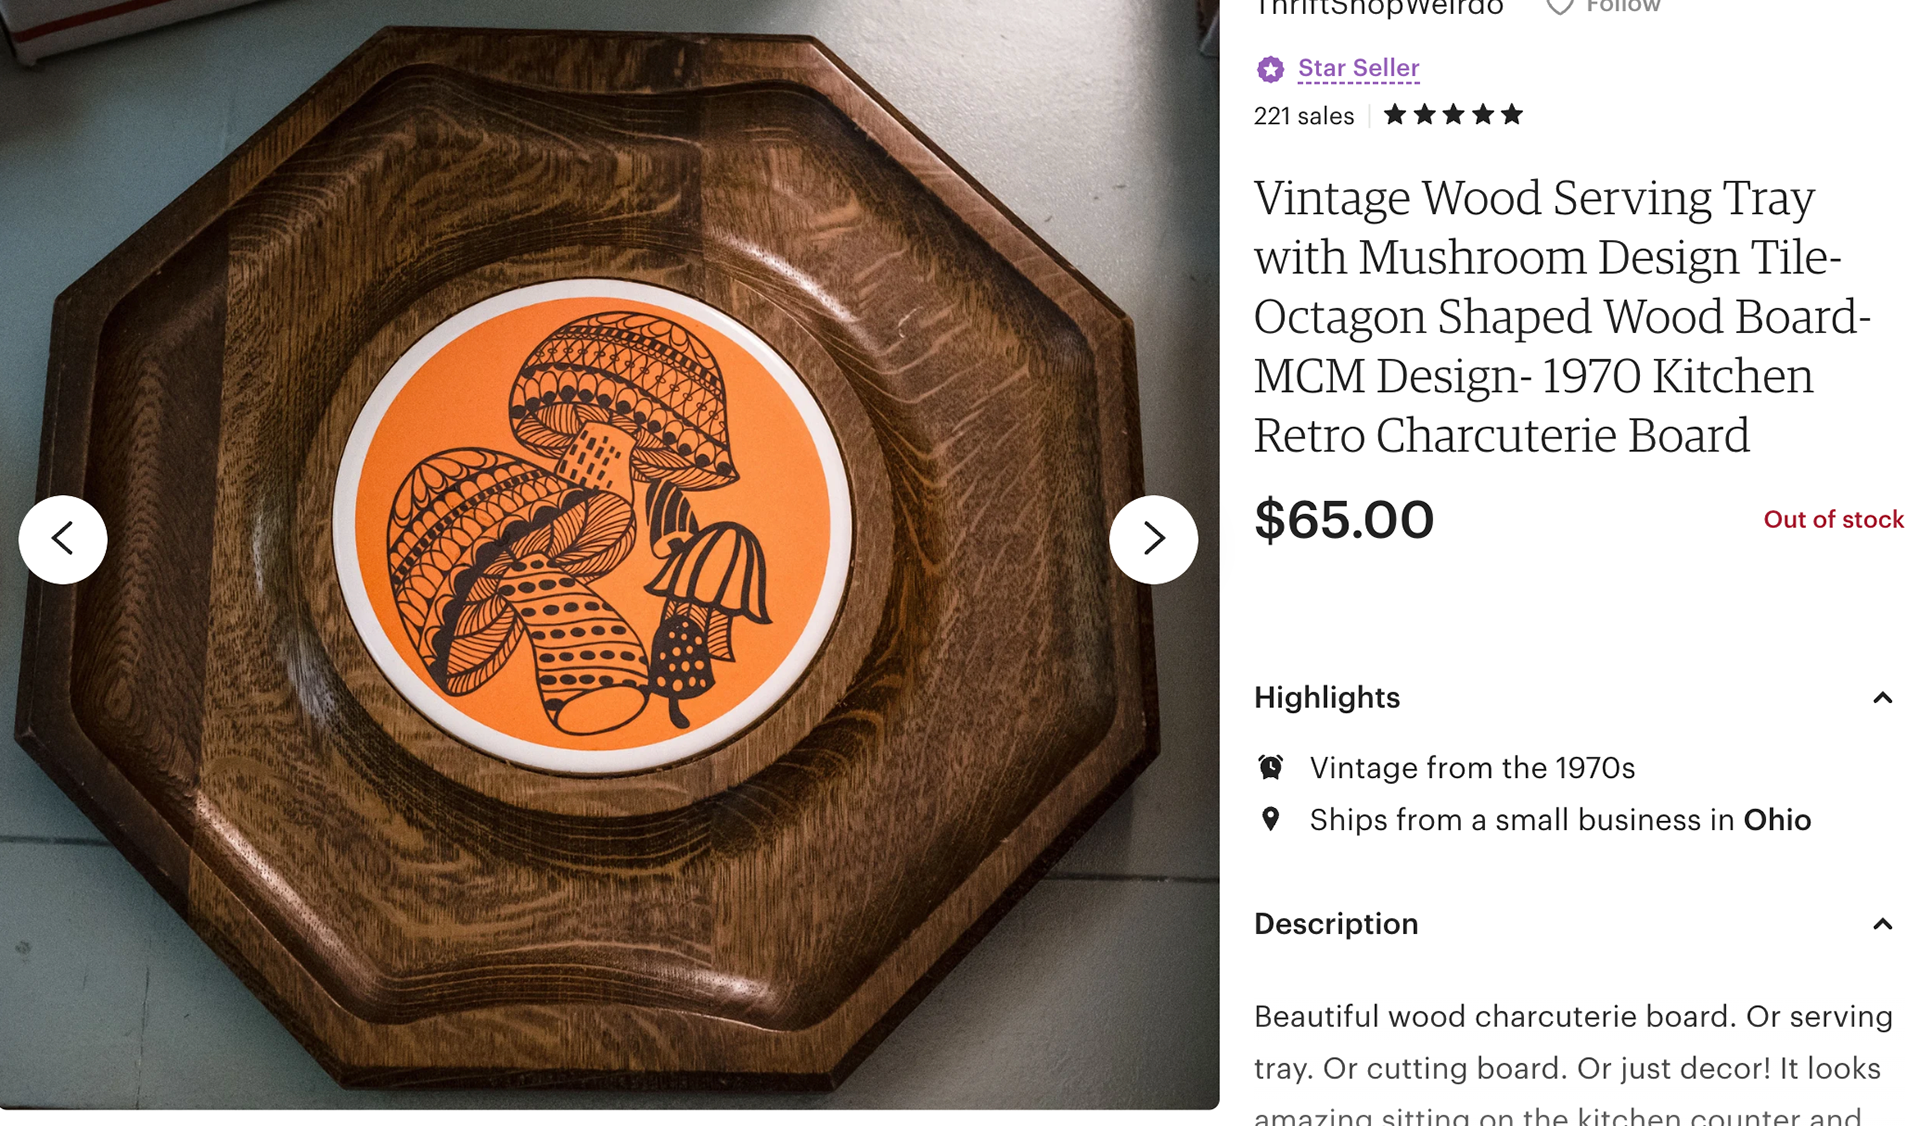Screen dimensions: 1920x1126
Task: Click the purple Star Seller badge icon
Action: point(1270,69)
